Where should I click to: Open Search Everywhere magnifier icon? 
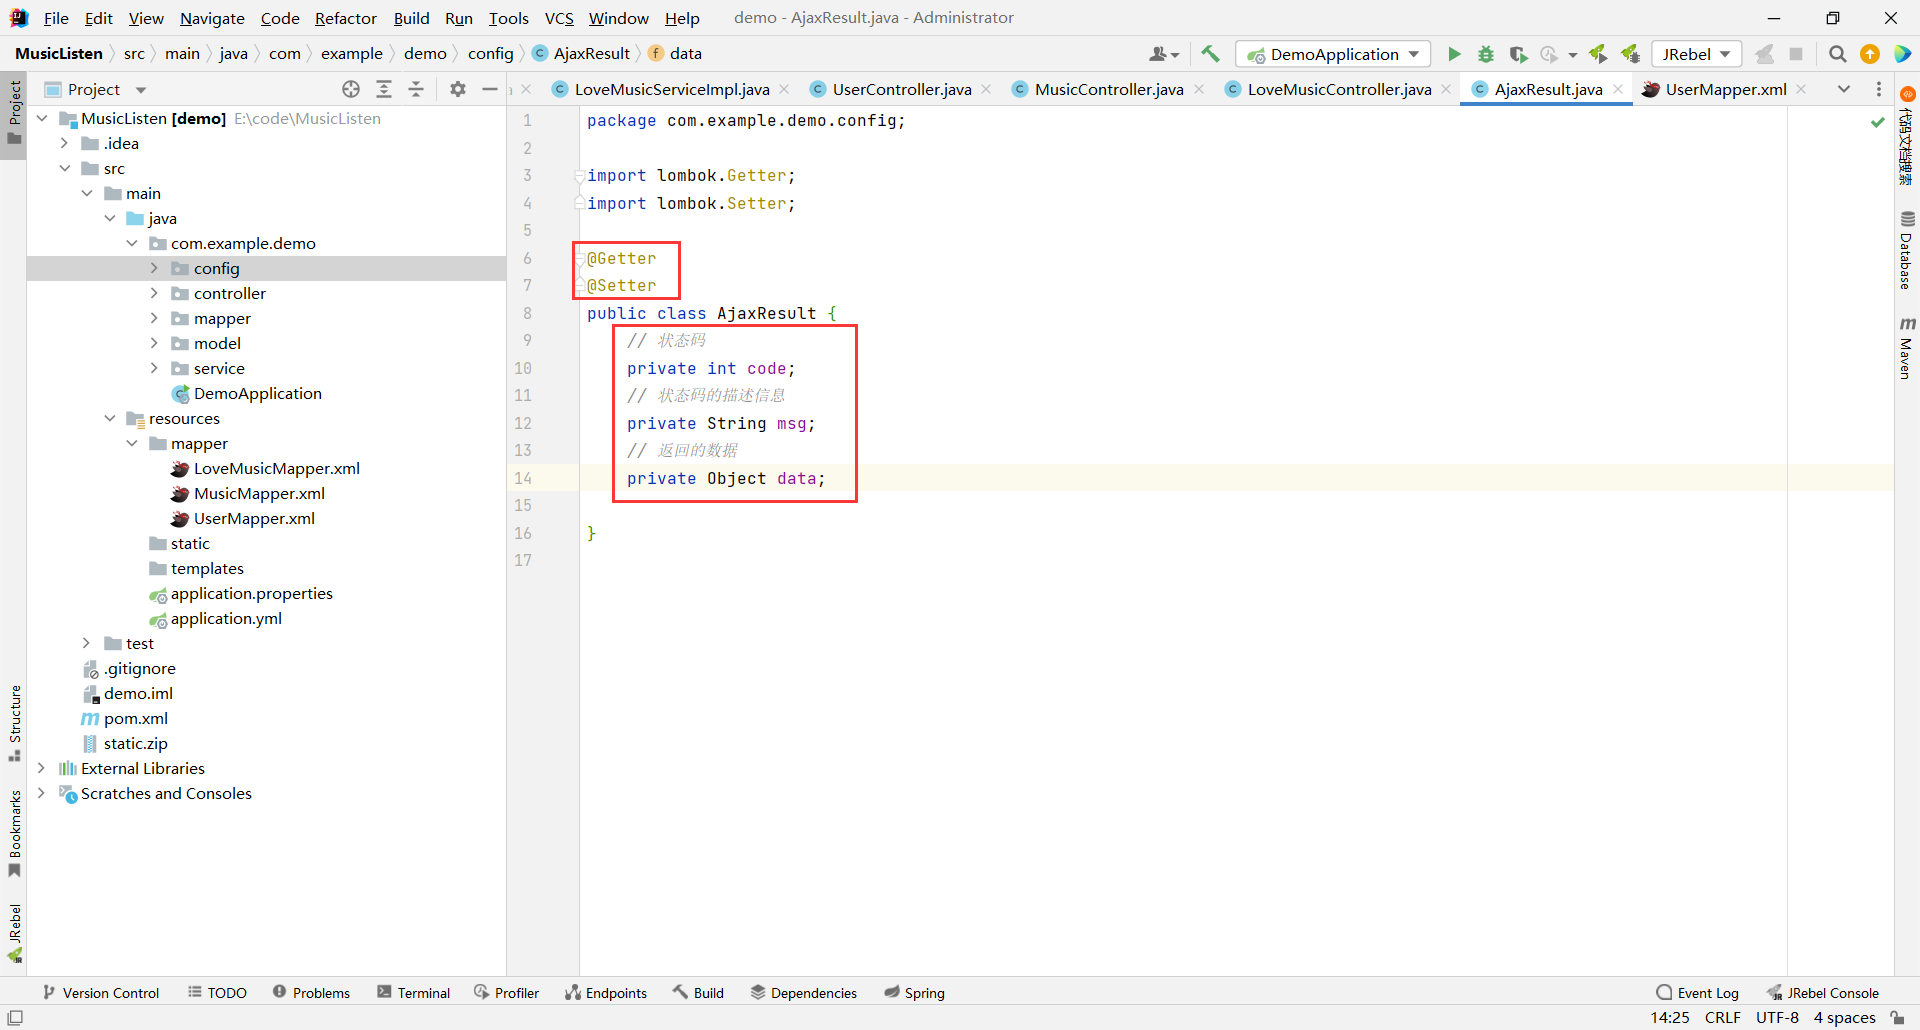pyautogui.click(x=1837, y=54)
